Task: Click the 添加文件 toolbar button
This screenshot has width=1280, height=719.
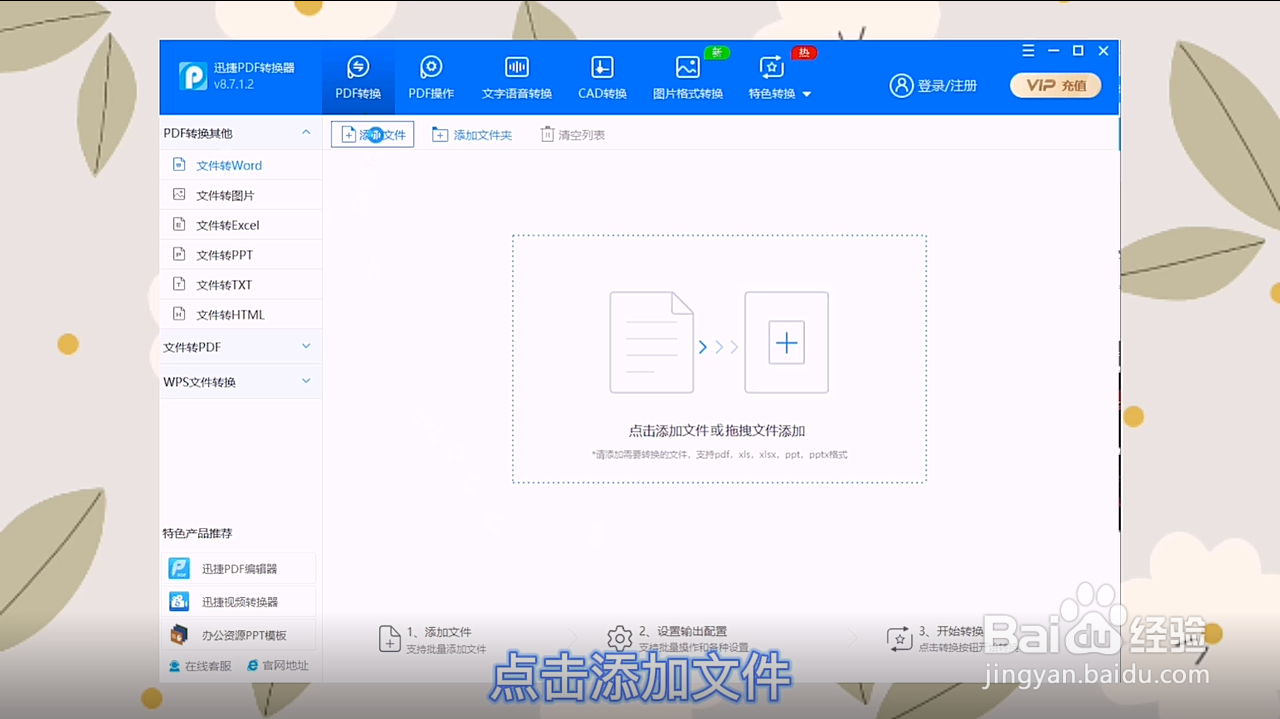Action: pyautogui.click(x=373, y=134)
